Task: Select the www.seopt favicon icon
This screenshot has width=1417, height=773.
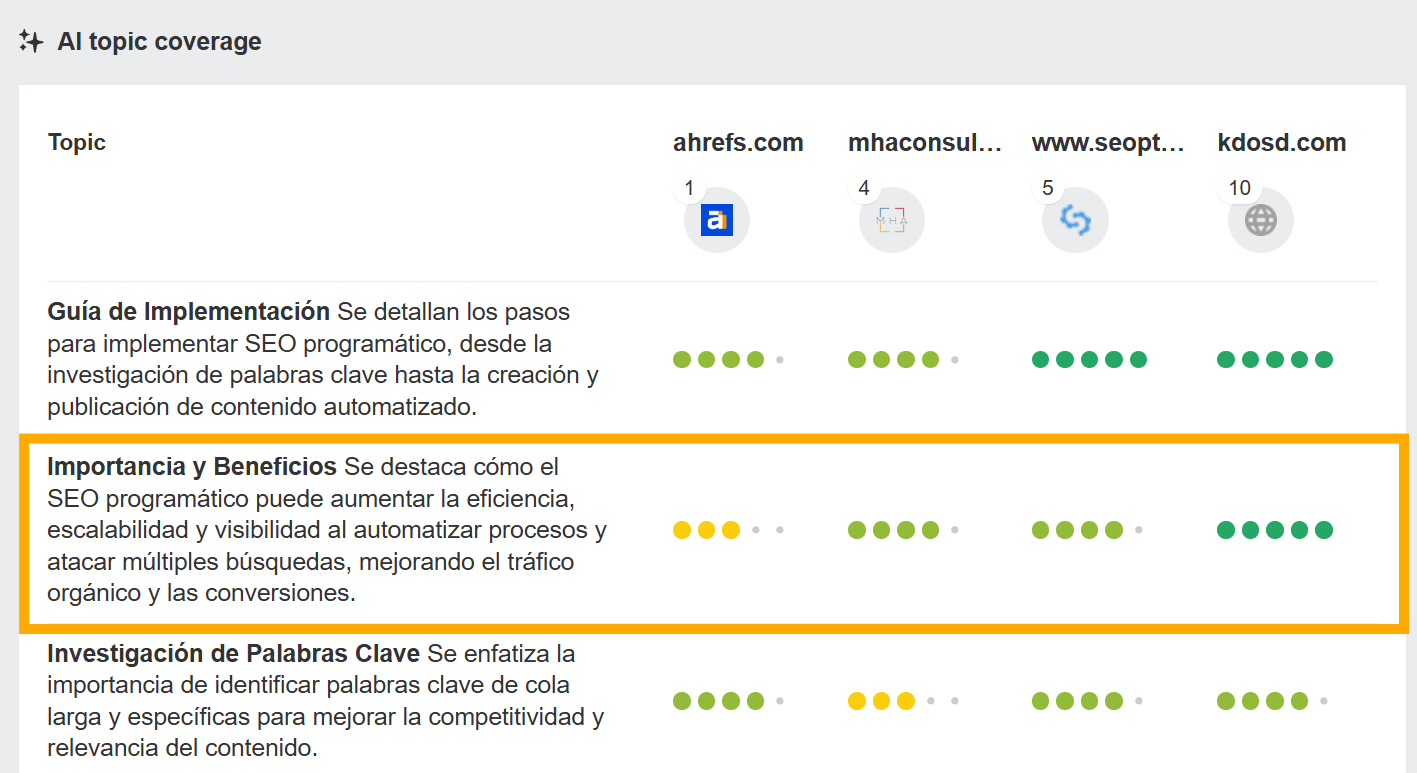Action: pyautogui.click(x=1075, y=218)
